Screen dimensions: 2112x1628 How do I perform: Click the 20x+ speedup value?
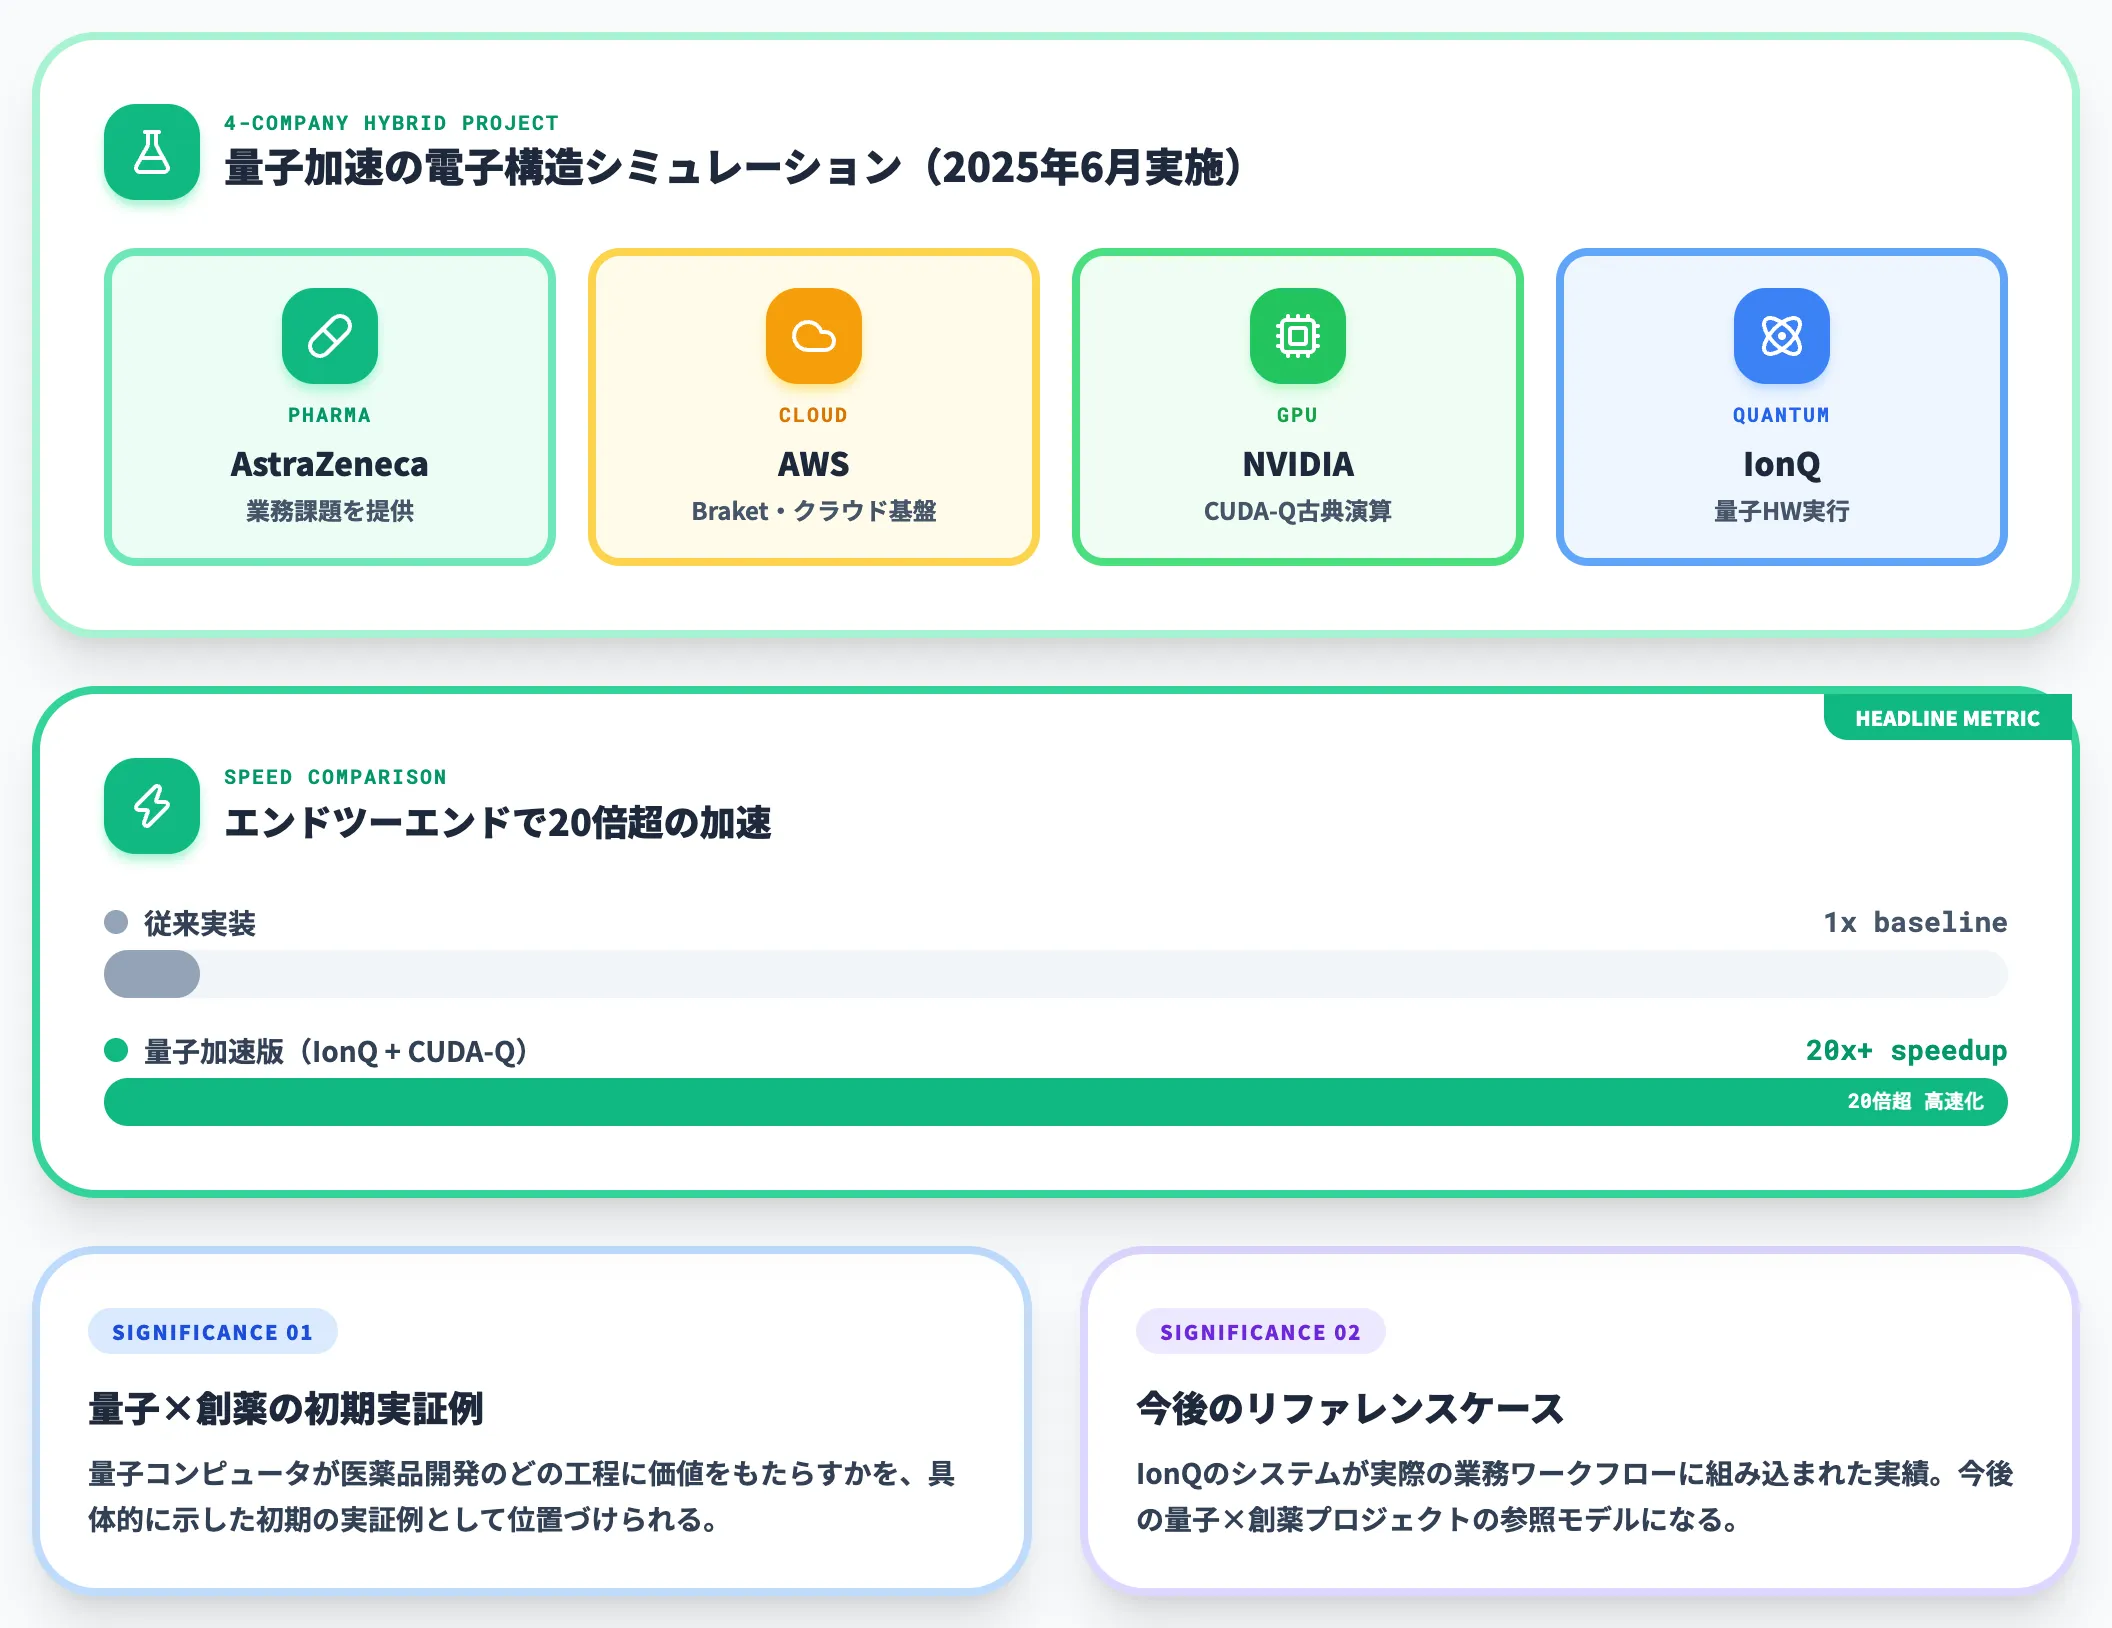[1906, 1050]
